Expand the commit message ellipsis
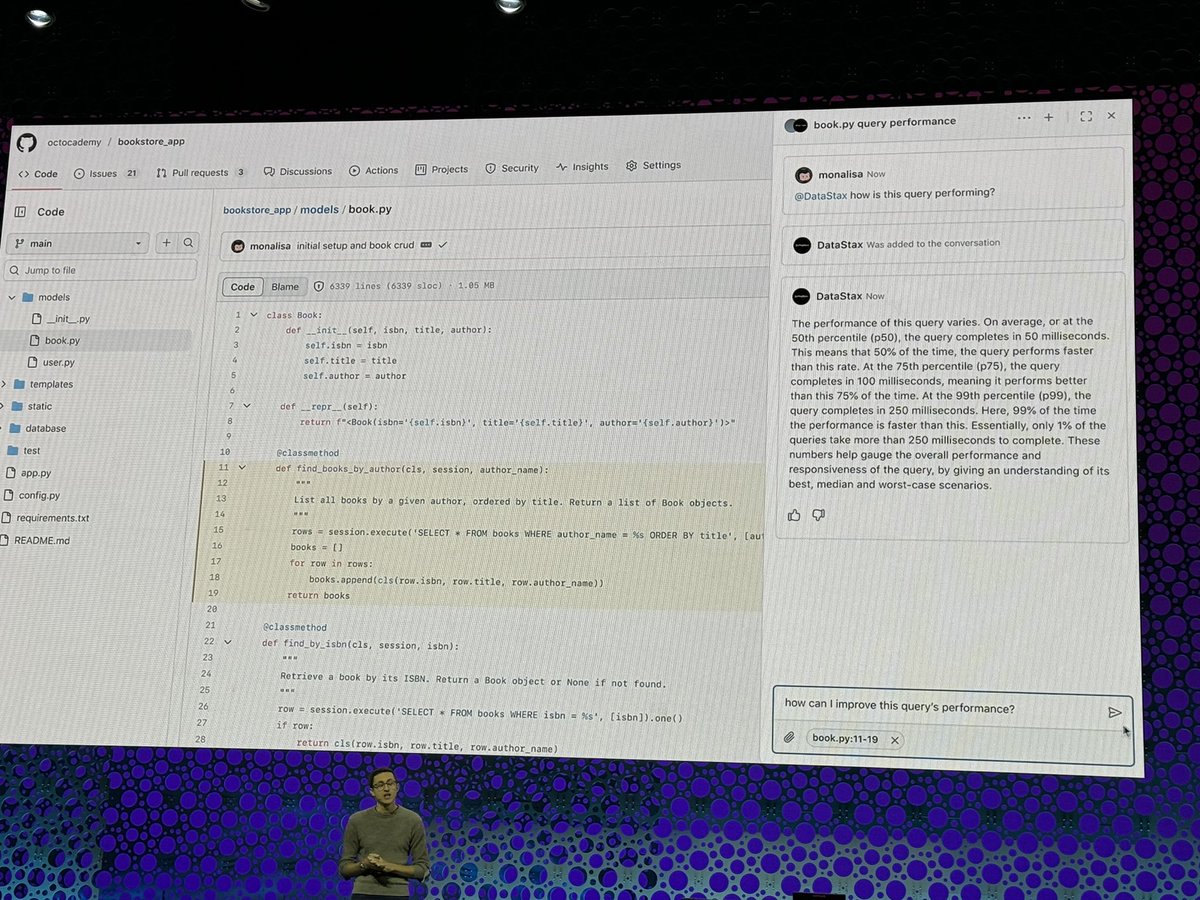Image resolution: width=1200 pixels, height=900 pixels. pyautogui.click(x=426, y=244)
